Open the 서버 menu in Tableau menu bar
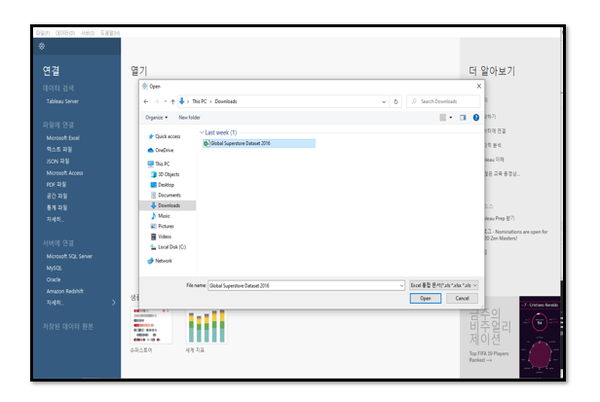Screen dimensions: 600x402 tap(88, 33)
